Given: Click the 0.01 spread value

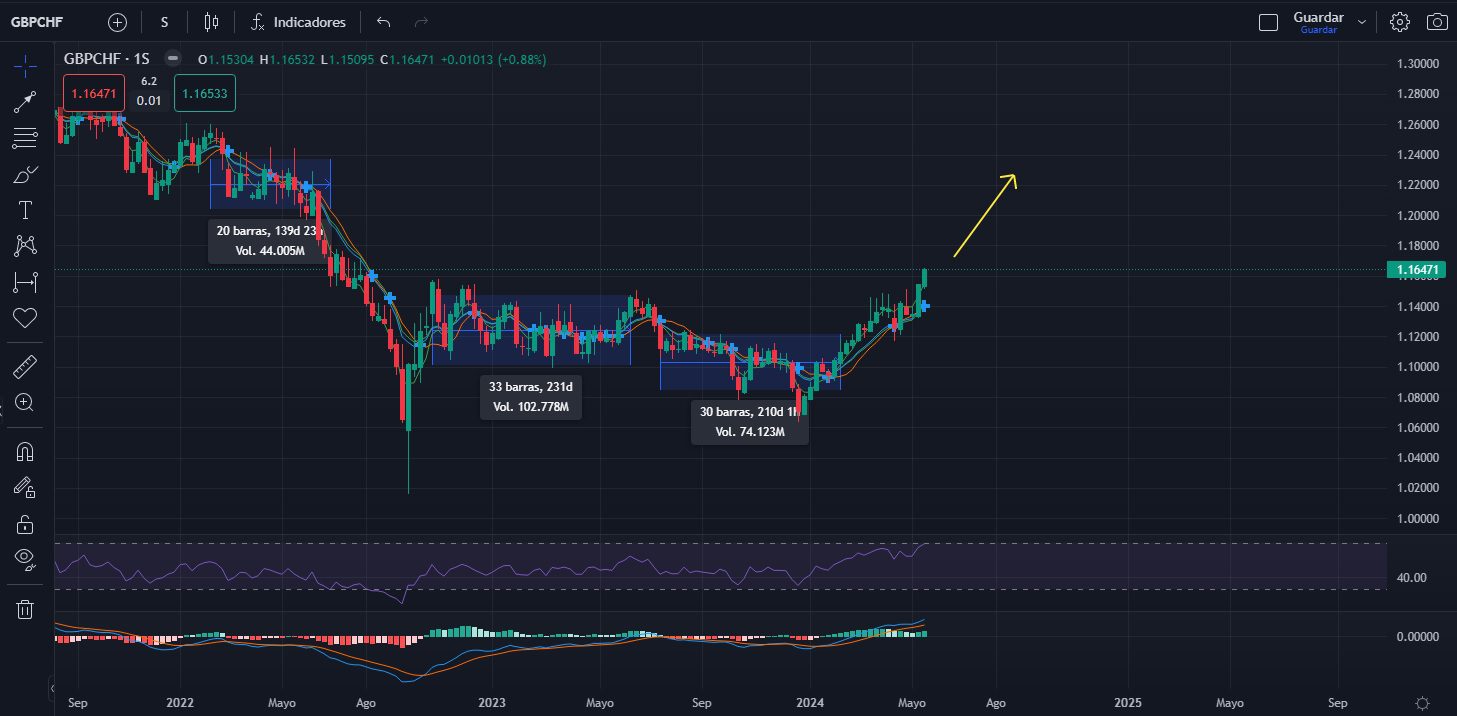Looking at the screenshot, I should pyautogui.click(x=149, y=100).
